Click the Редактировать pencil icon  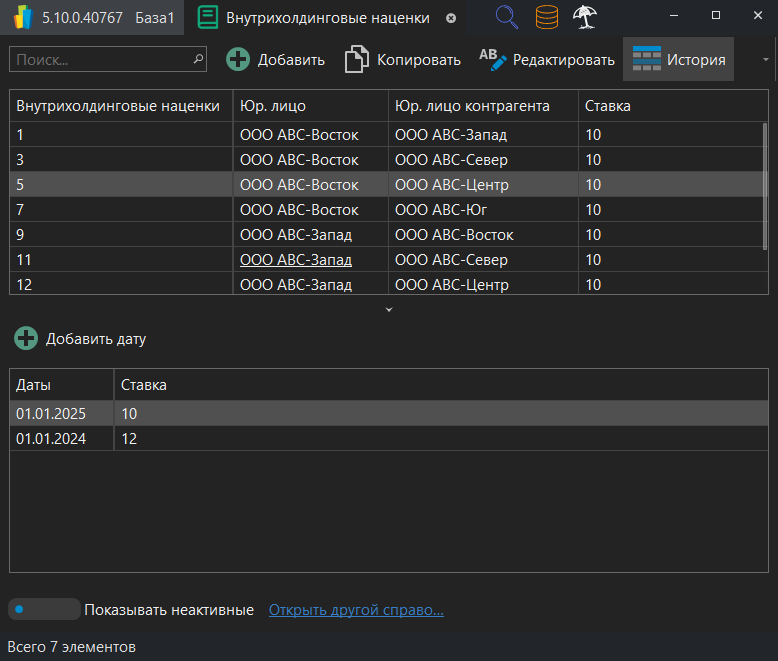[493, 59]
